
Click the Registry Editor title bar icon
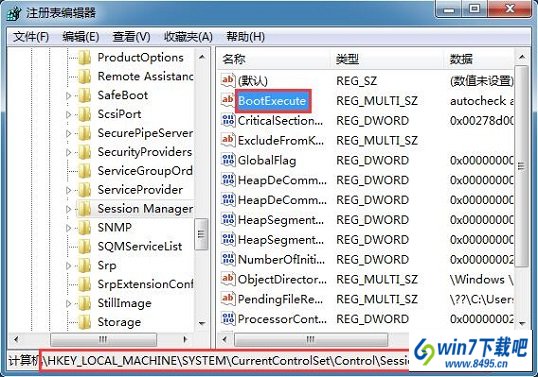coord(15,14)
